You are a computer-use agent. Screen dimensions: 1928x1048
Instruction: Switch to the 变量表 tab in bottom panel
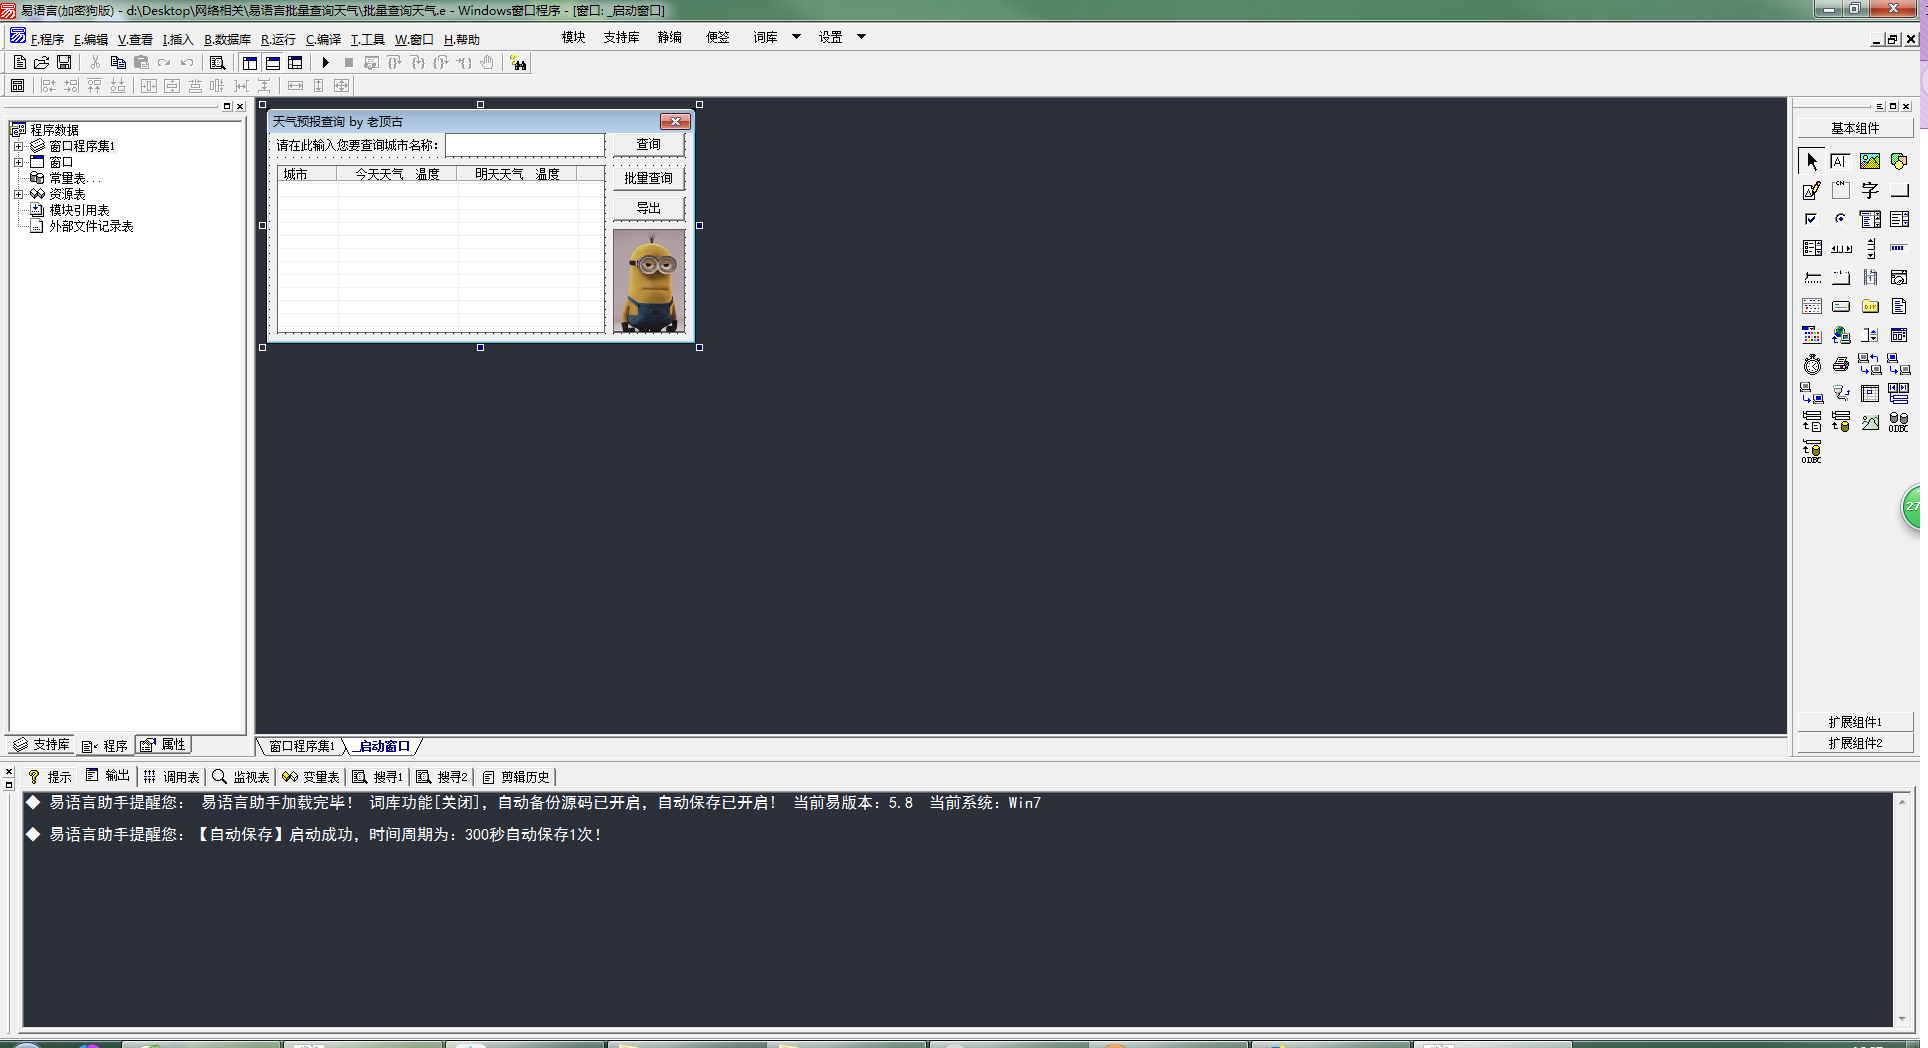pos(311,776)
